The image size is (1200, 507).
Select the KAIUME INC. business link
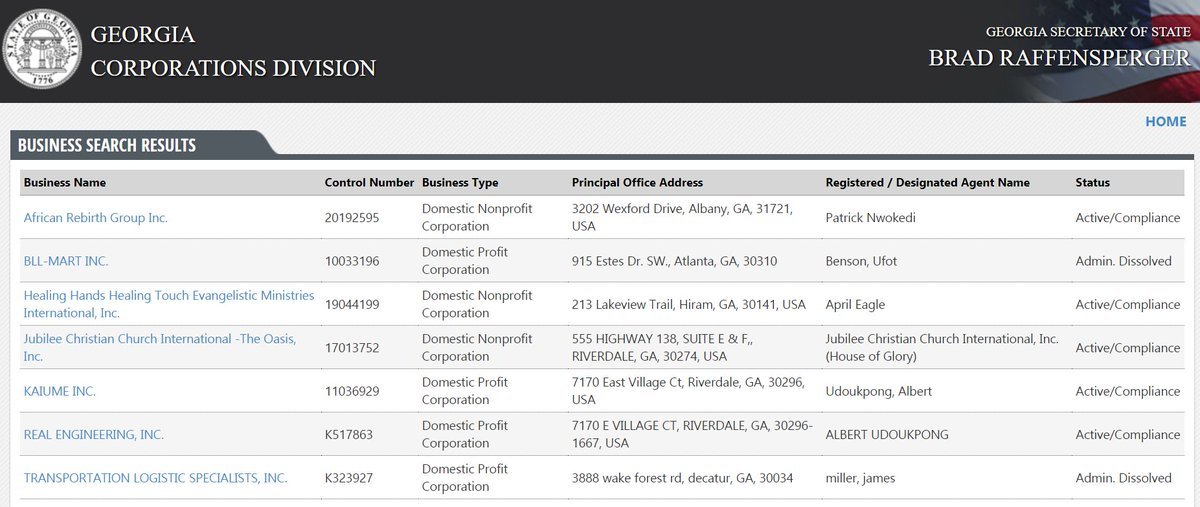60,391
